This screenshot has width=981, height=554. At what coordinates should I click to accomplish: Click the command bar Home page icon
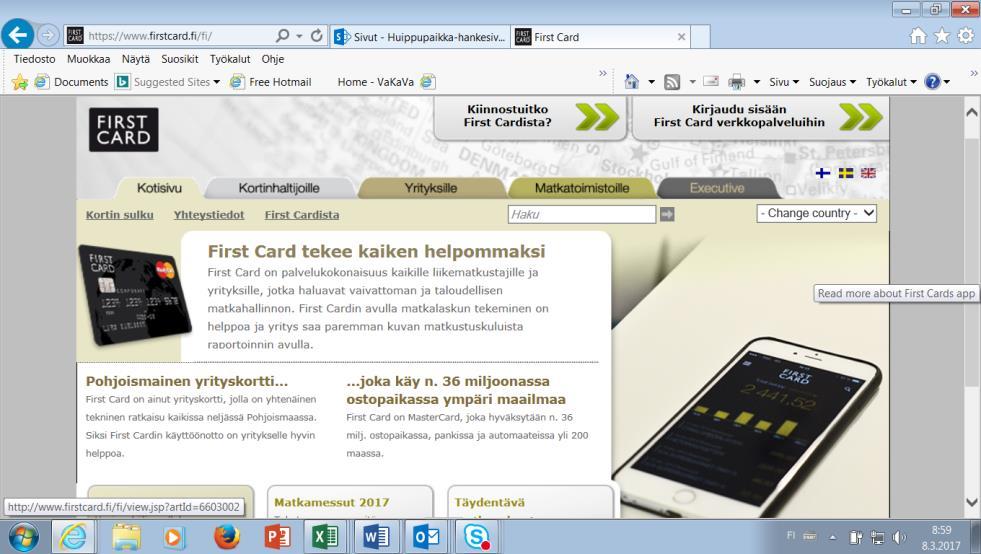pyautogui.click(x=632, y=81)
